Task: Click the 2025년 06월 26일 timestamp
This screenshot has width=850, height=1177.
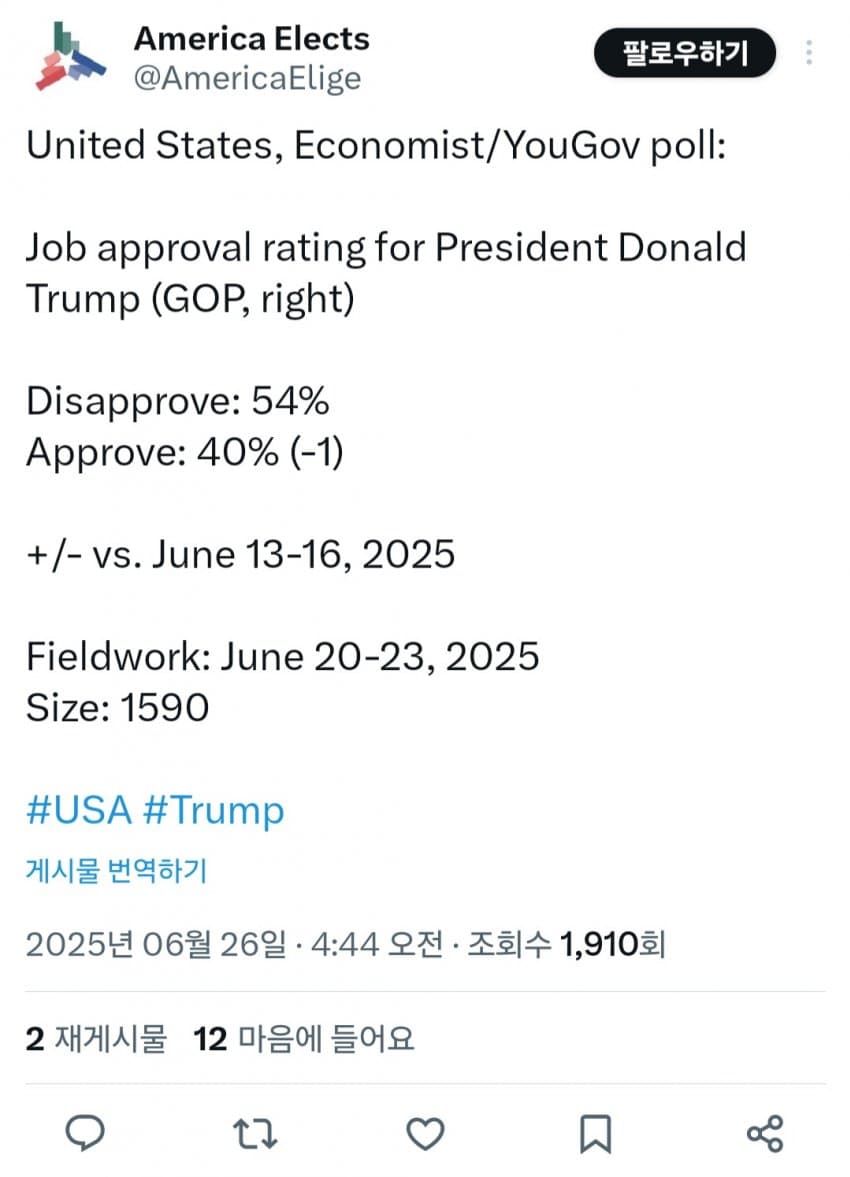Action: point(156,944)
